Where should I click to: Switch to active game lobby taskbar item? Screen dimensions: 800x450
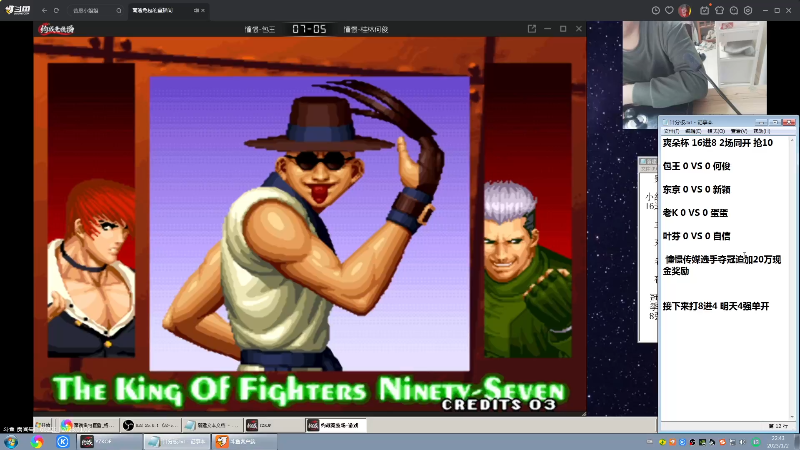tap(336, 425)
